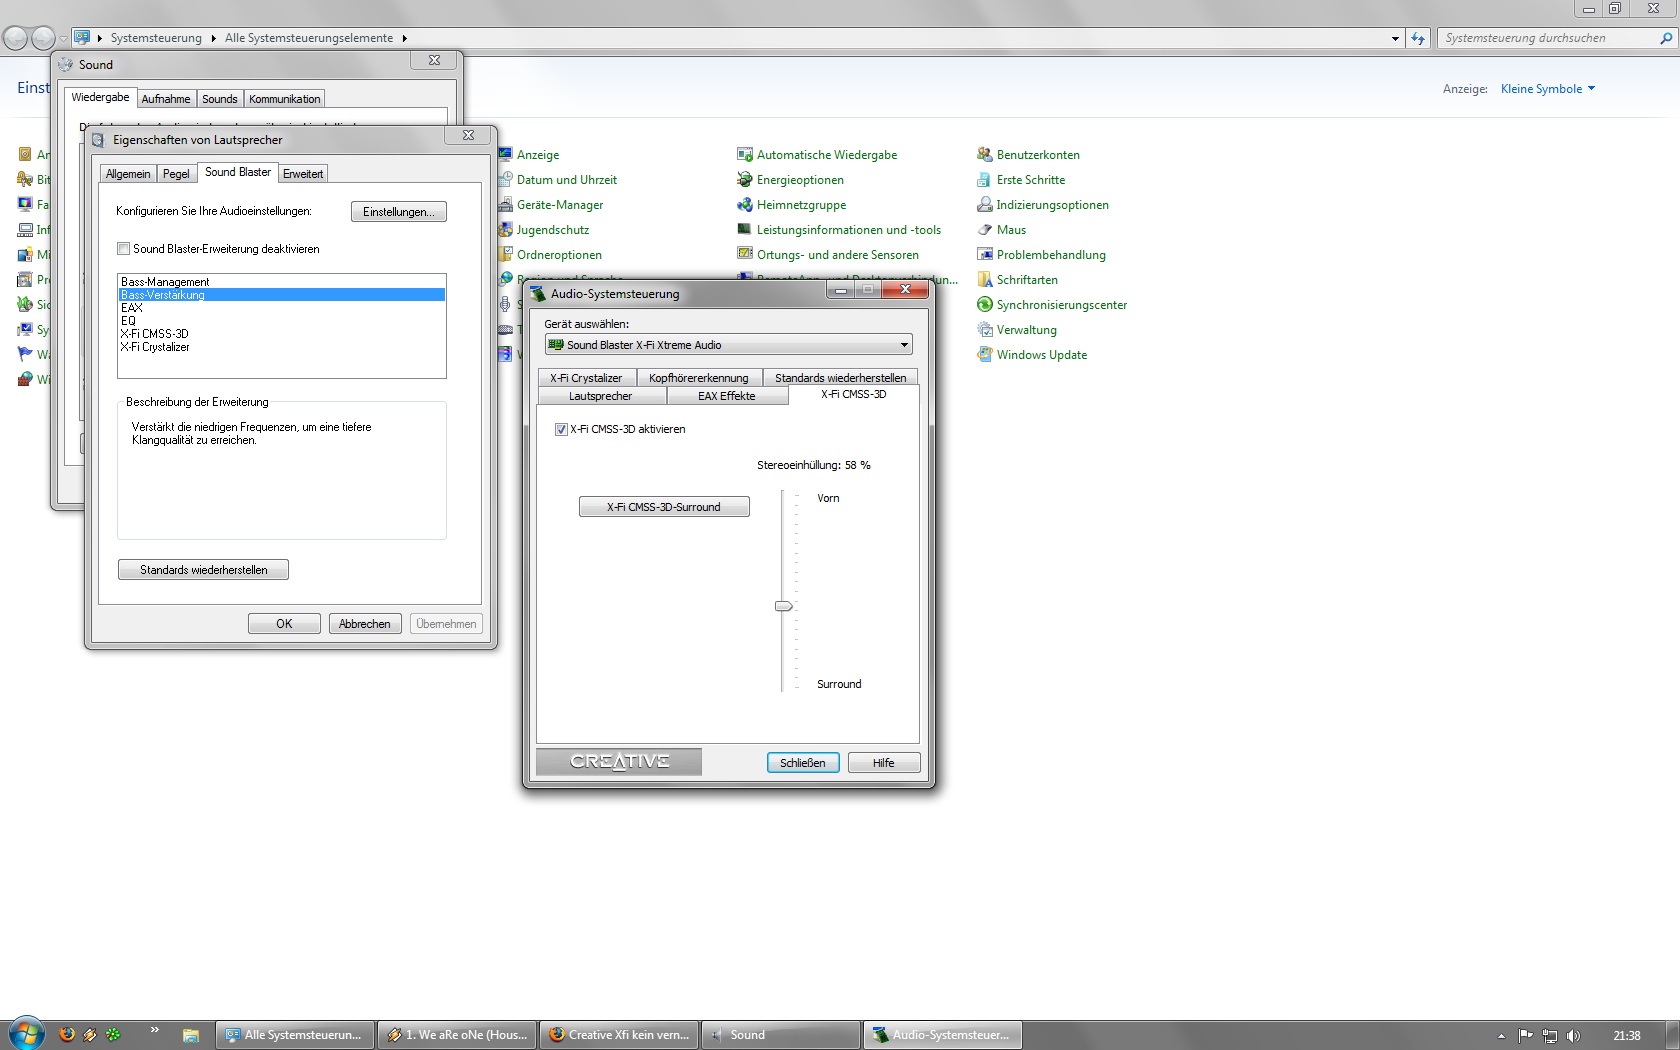Switch to EAX Effekte tab
1680x1050 pixels.
click(727, 396)
